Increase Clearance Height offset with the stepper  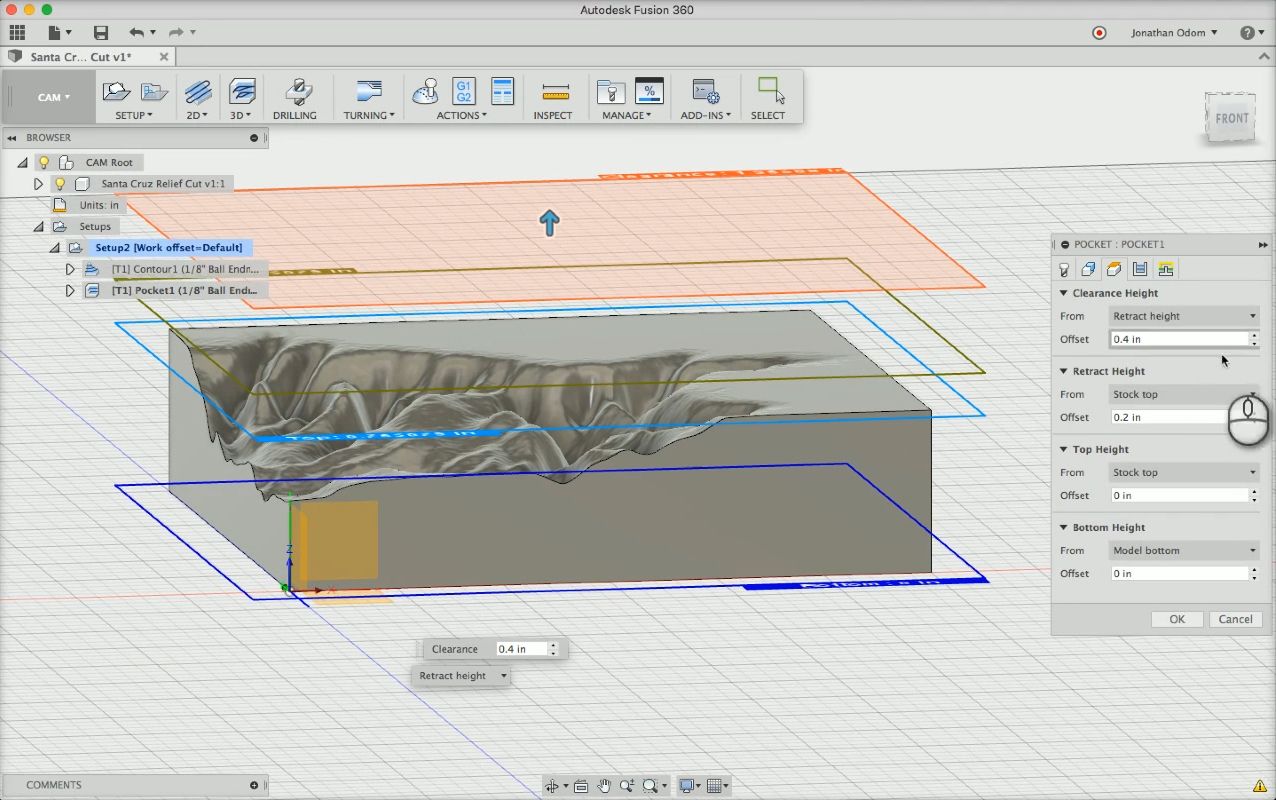point(1253,335)
